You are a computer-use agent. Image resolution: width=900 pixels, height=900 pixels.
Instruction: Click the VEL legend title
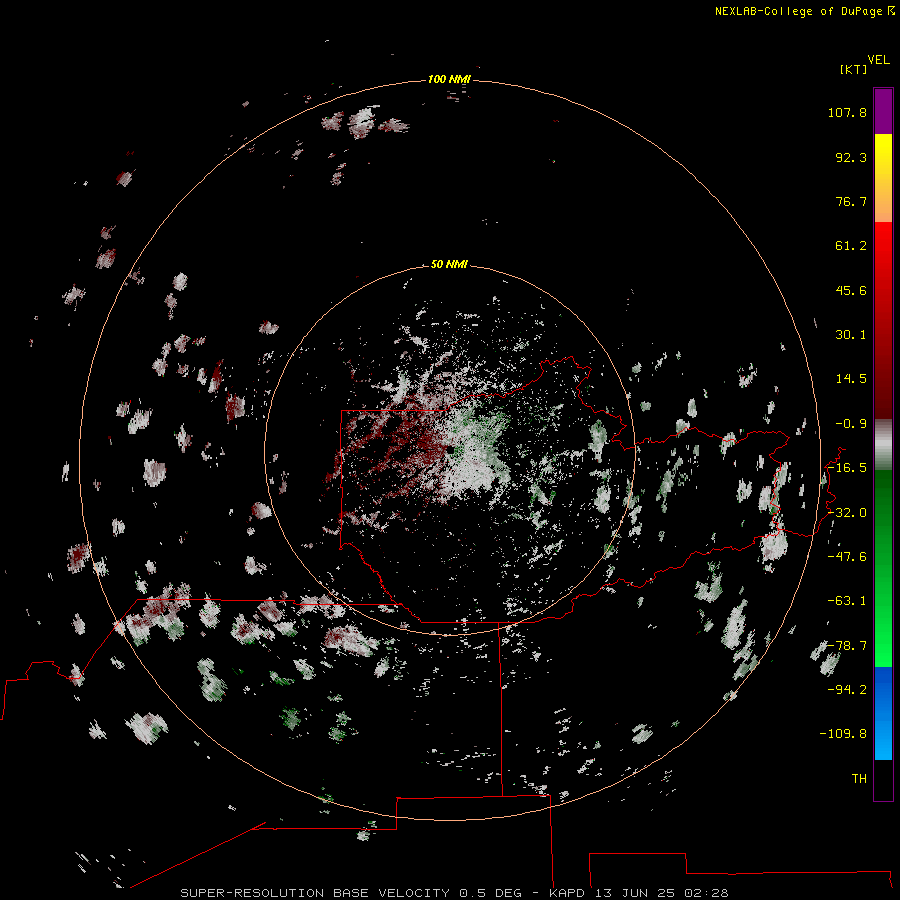coord(878,60)
